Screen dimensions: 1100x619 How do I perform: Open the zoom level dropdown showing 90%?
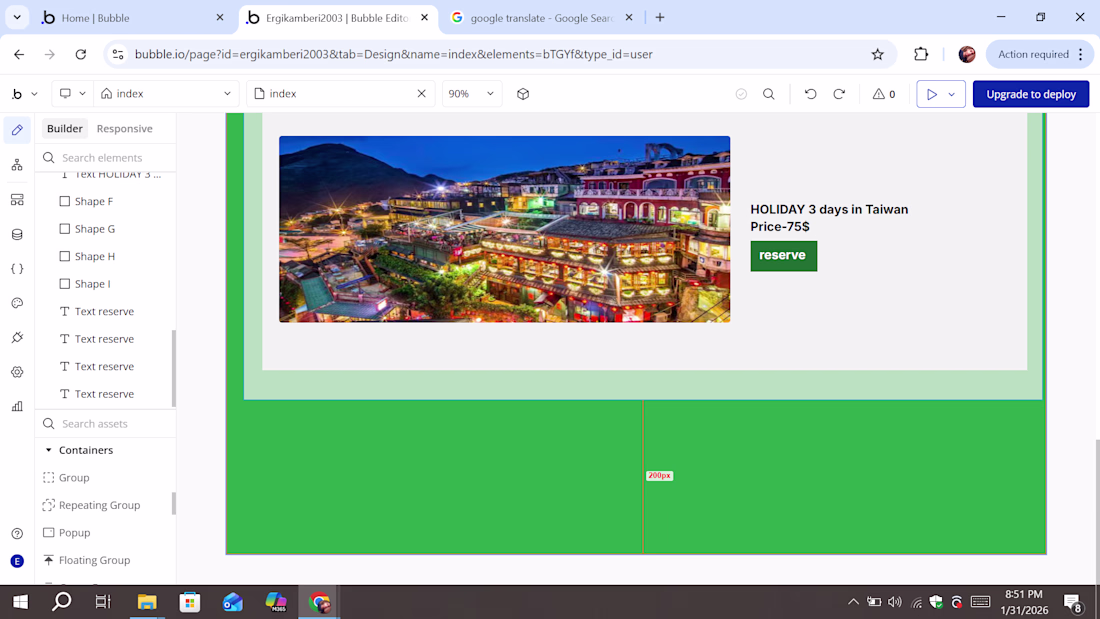[471, 93]
